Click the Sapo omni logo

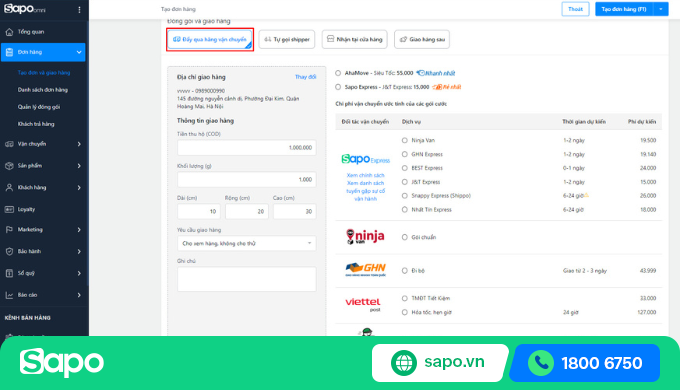pyautogui.click(x=25, y=9)
